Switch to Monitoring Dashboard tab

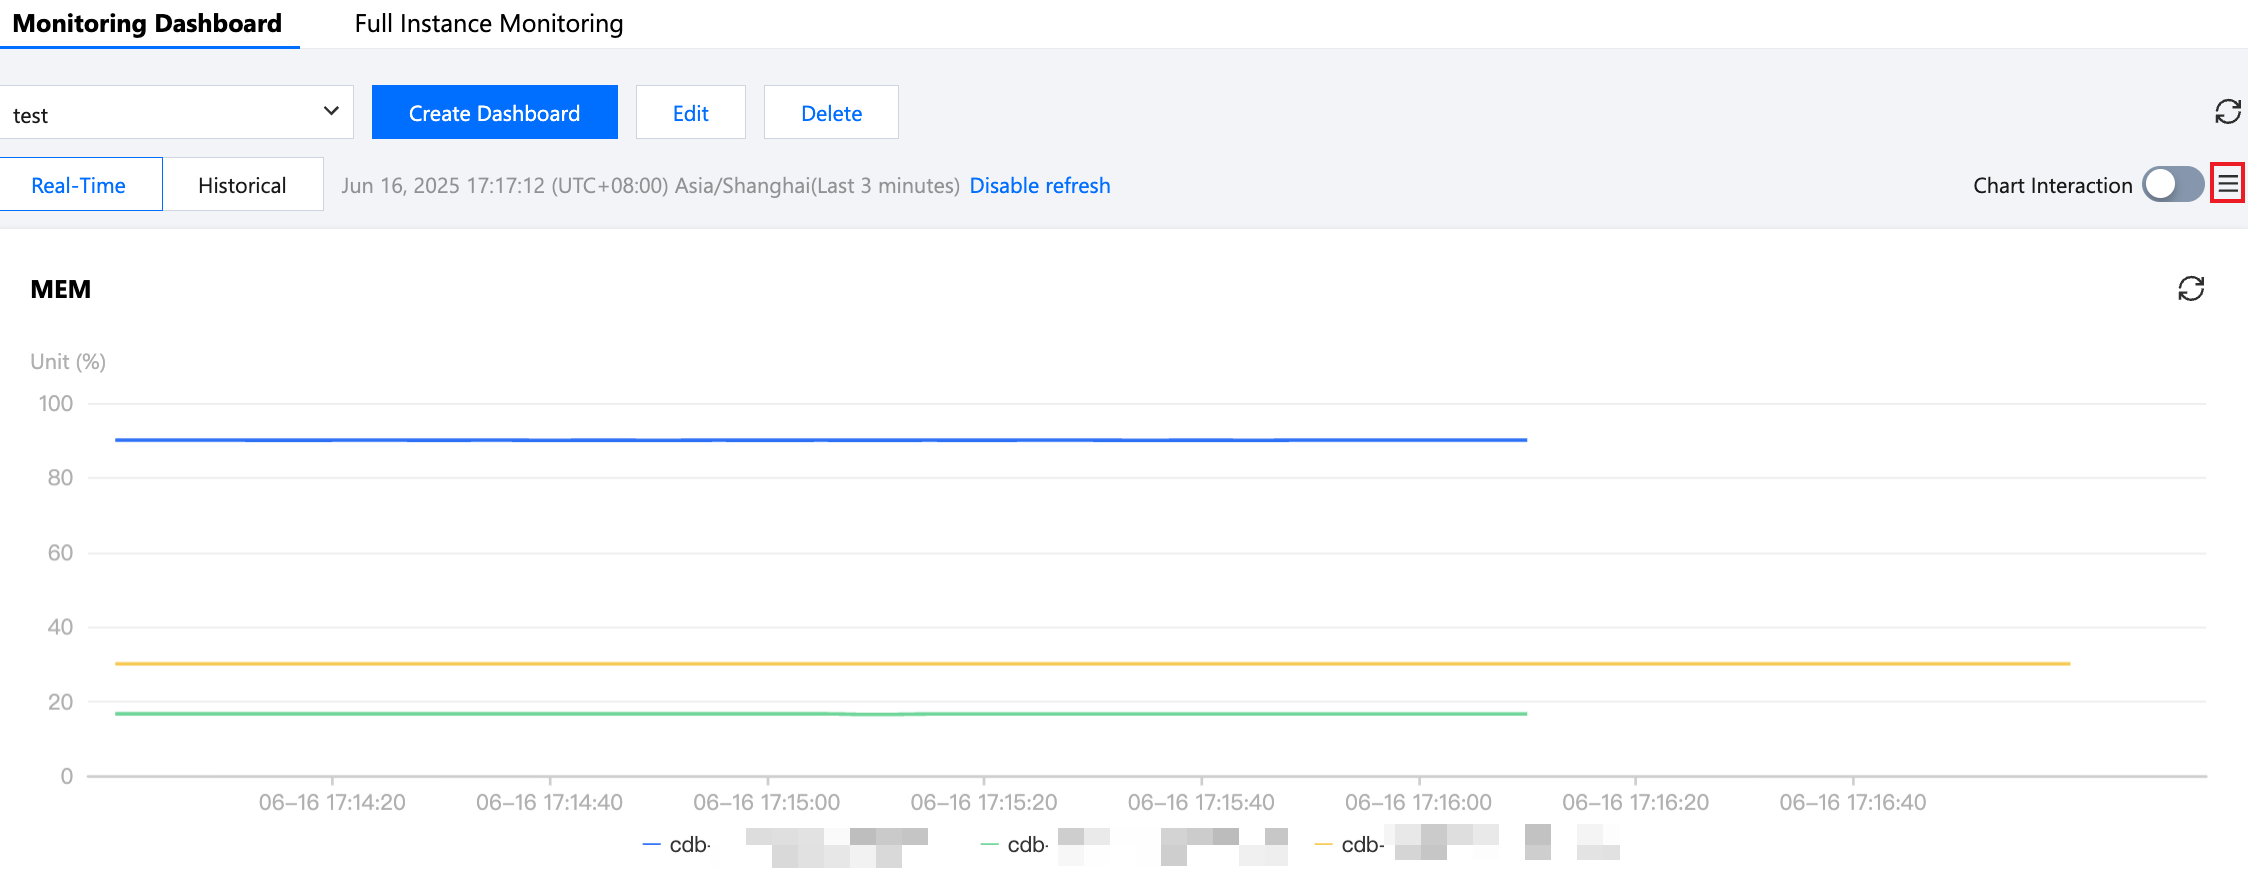pos(147,23)
